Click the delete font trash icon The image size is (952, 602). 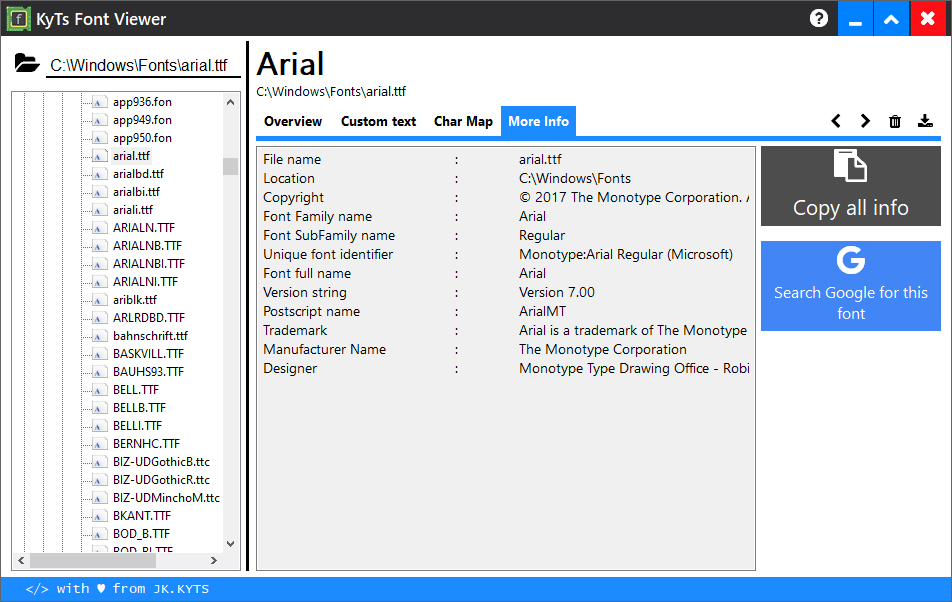pyautogui.click(x=895, y=121)
